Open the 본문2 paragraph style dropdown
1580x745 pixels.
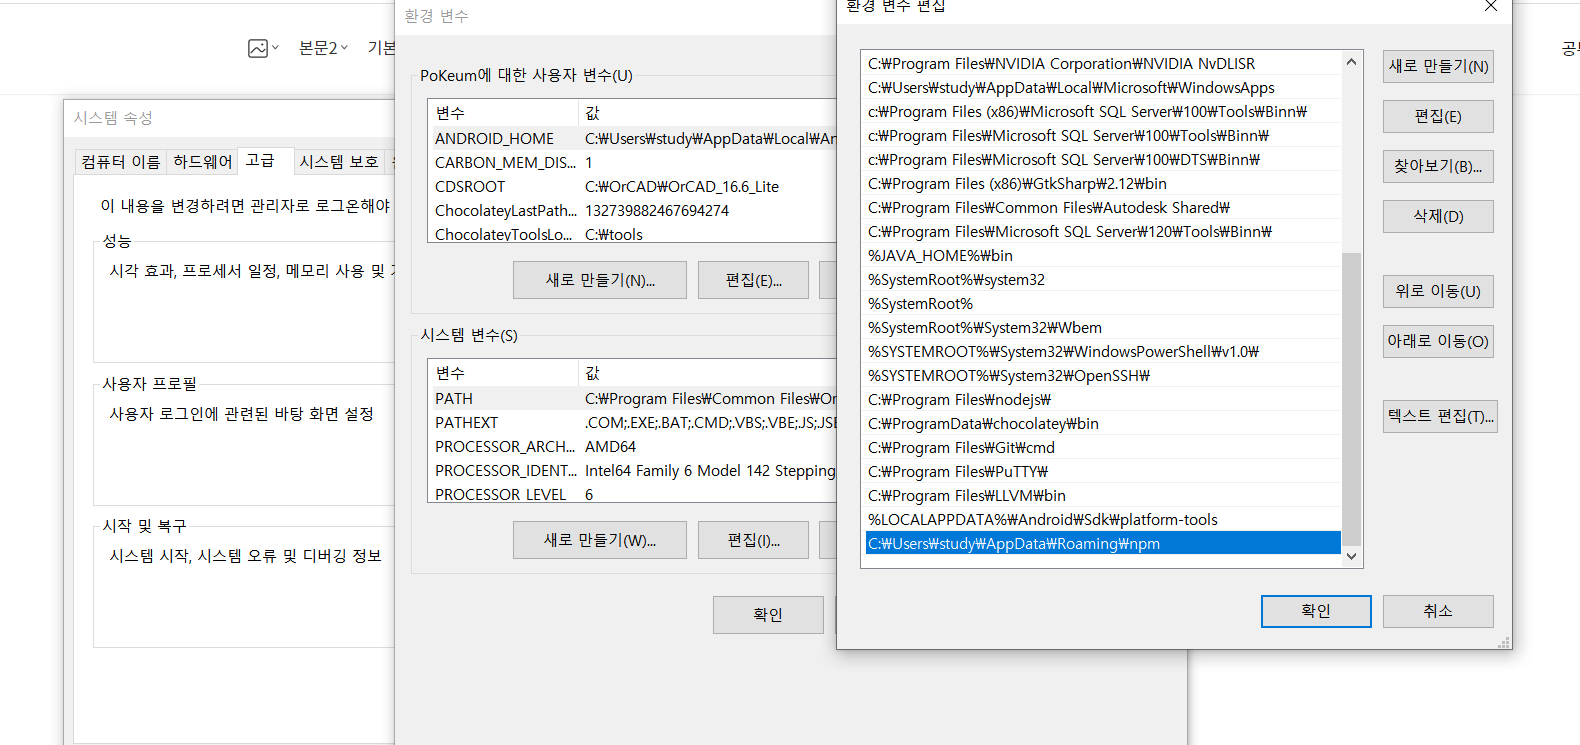(323, 48)
